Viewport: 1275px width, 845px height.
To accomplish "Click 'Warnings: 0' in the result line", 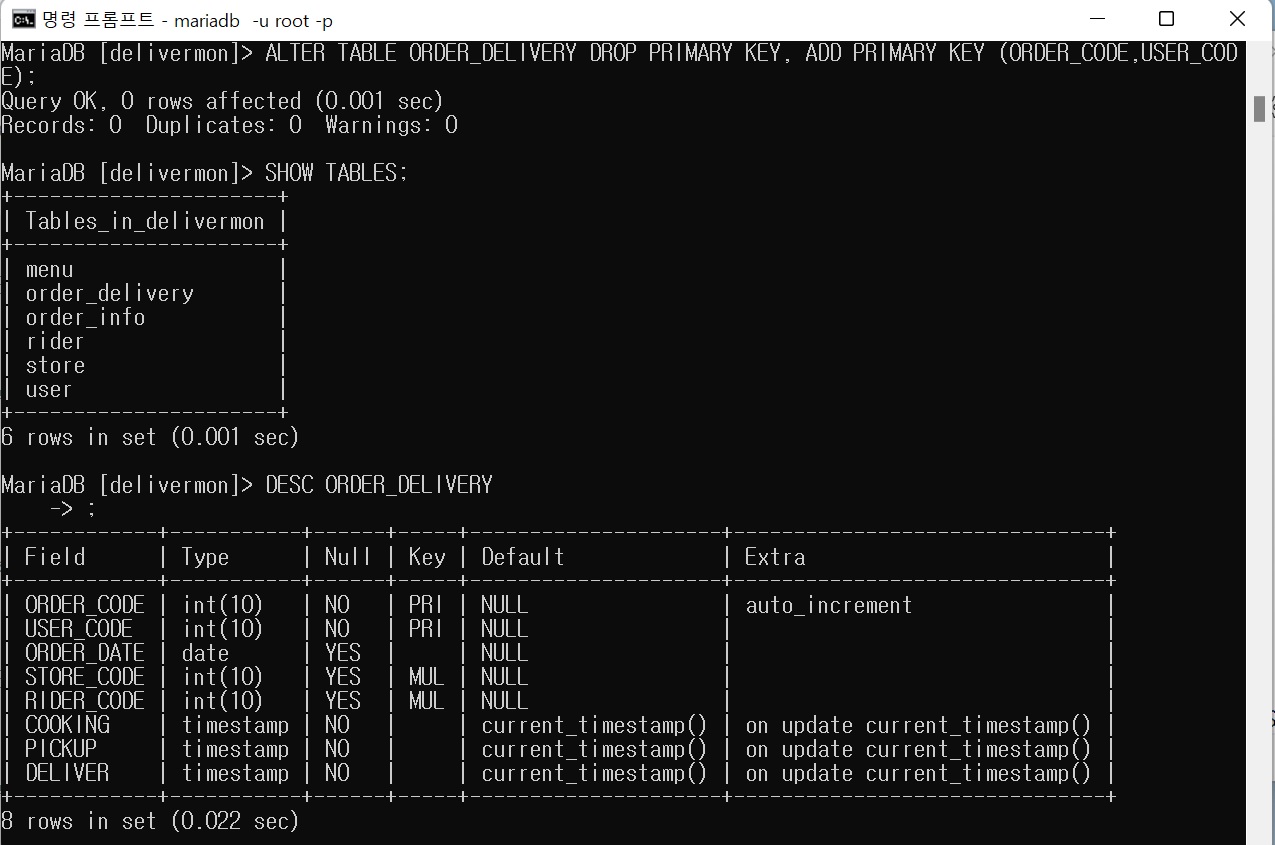I will coord(391,125).
